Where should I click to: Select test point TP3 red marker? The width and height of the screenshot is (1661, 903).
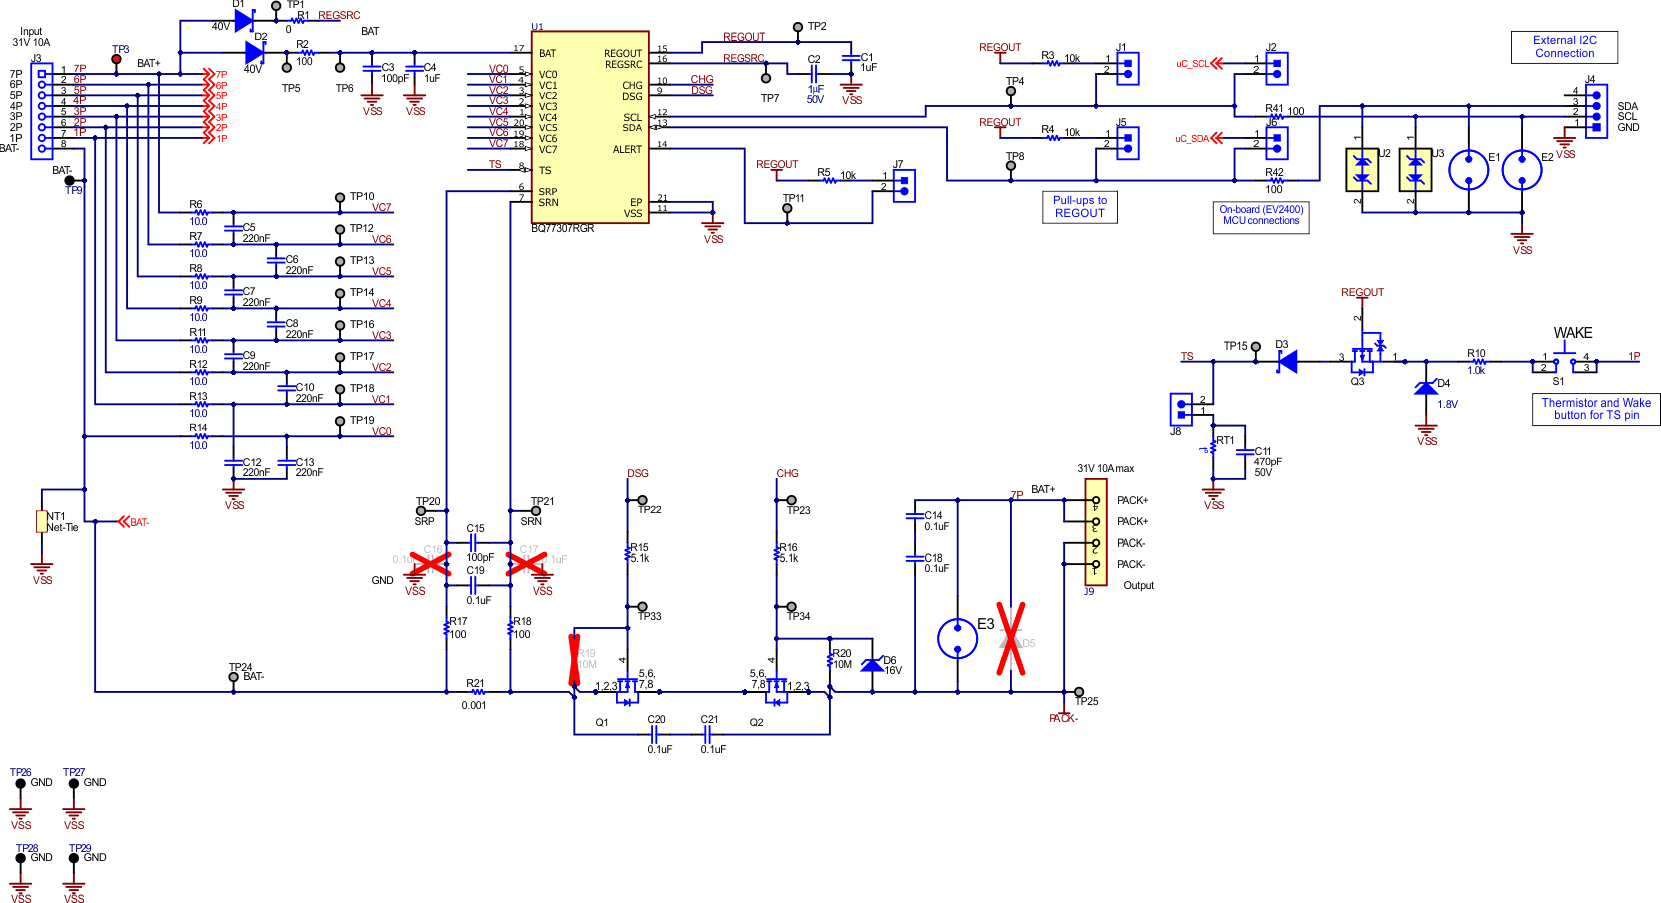117,59
